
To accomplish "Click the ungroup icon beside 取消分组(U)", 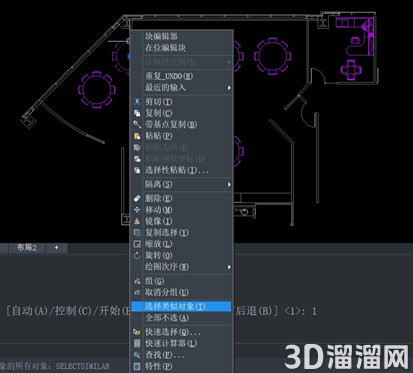I will point(137,293).
